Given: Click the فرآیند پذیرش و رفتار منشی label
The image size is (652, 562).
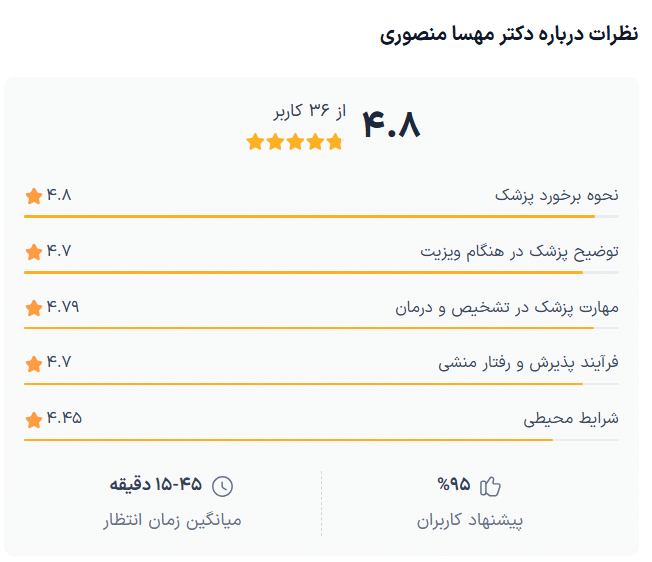Looking at the screenshot, I should [x=528, y=363].
